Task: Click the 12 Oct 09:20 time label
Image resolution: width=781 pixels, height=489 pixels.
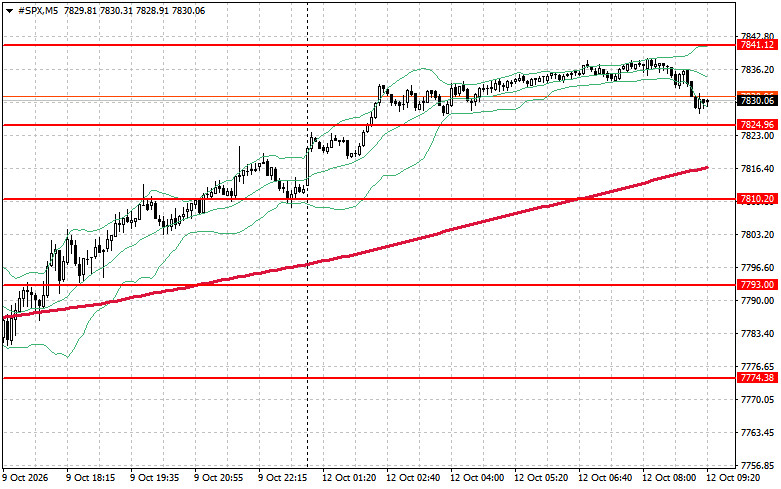Action: coord(733,478)
